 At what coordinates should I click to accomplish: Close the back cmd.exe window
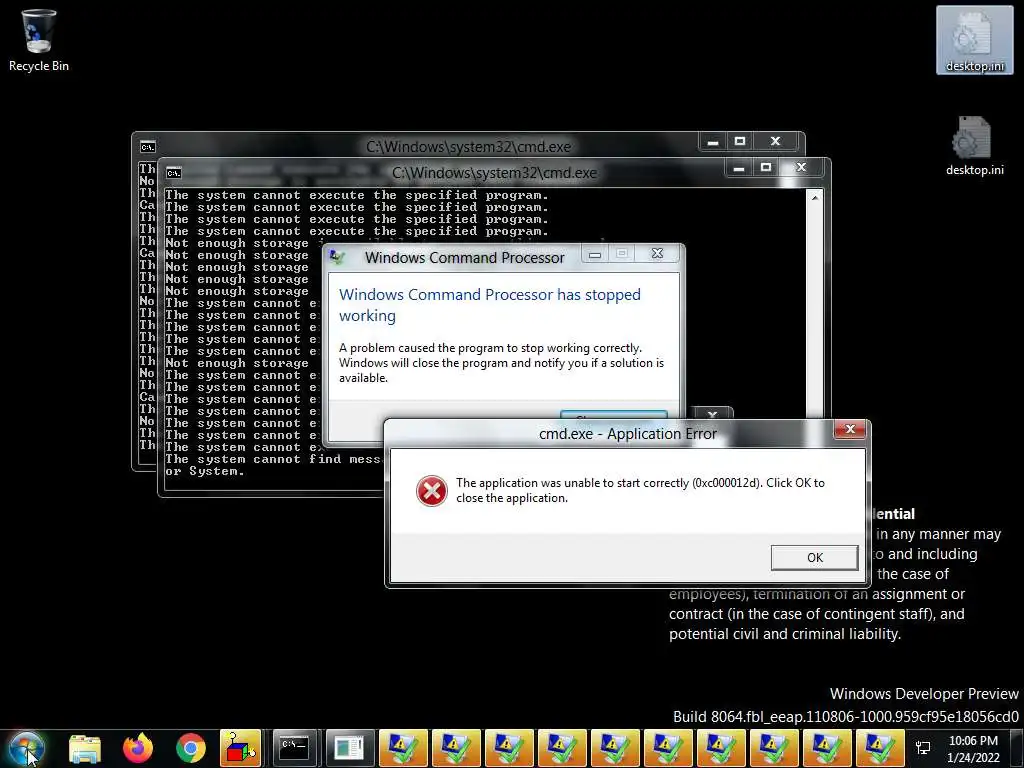775,141
